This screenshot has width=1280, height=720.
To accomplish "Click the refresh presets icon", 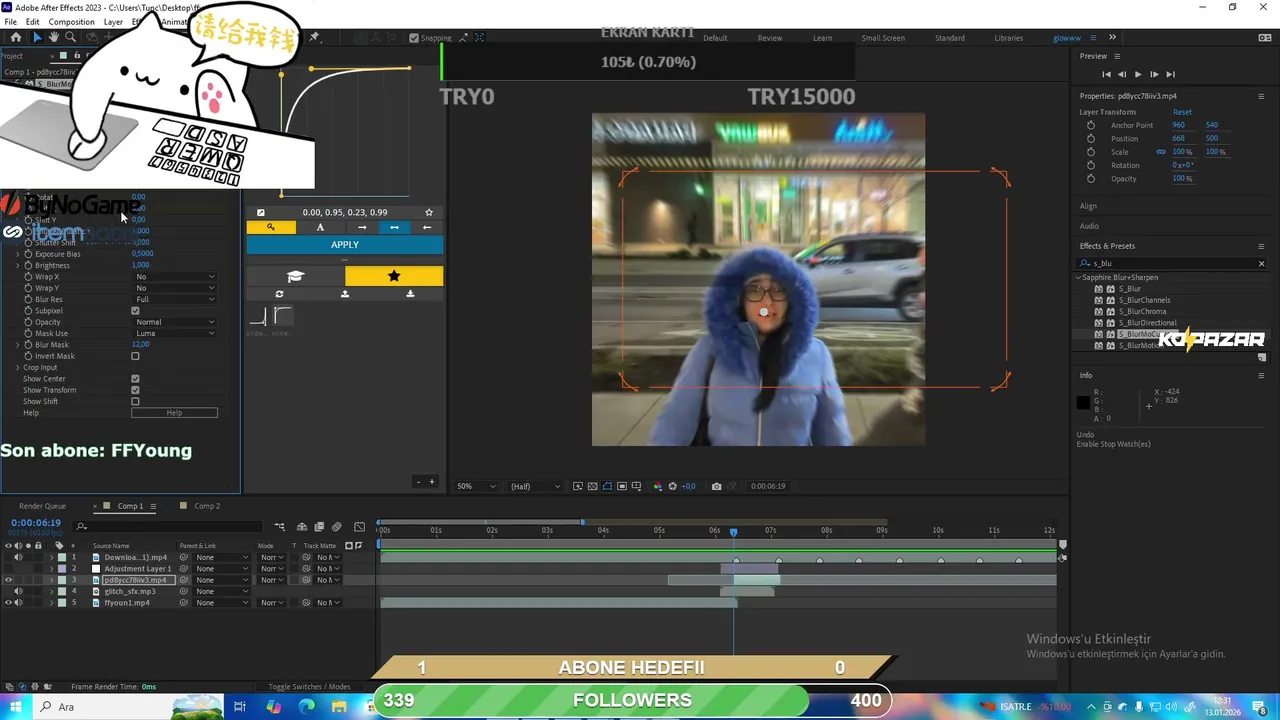I will 279,294.
